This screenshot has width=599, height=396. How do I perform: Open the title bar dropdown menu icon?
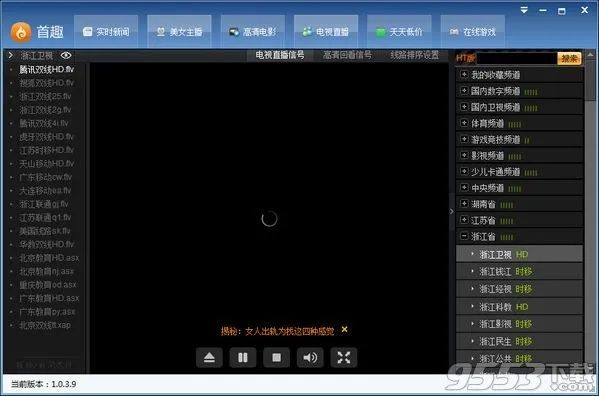(x=524, y=10)
